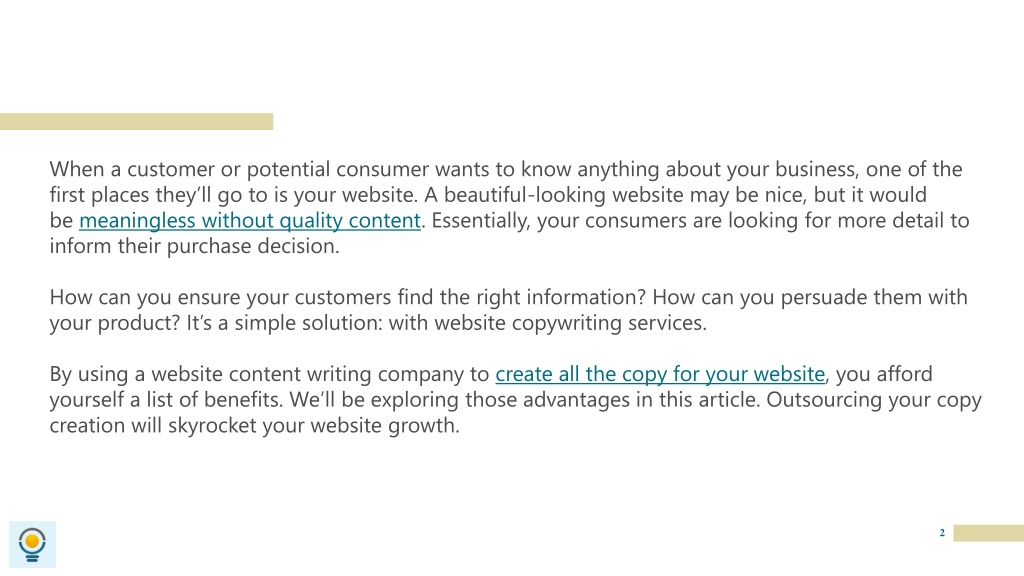Click the beige bar beside the page number
The width and height of the screenshot is (1024, 576).
(x=989, y=533)
